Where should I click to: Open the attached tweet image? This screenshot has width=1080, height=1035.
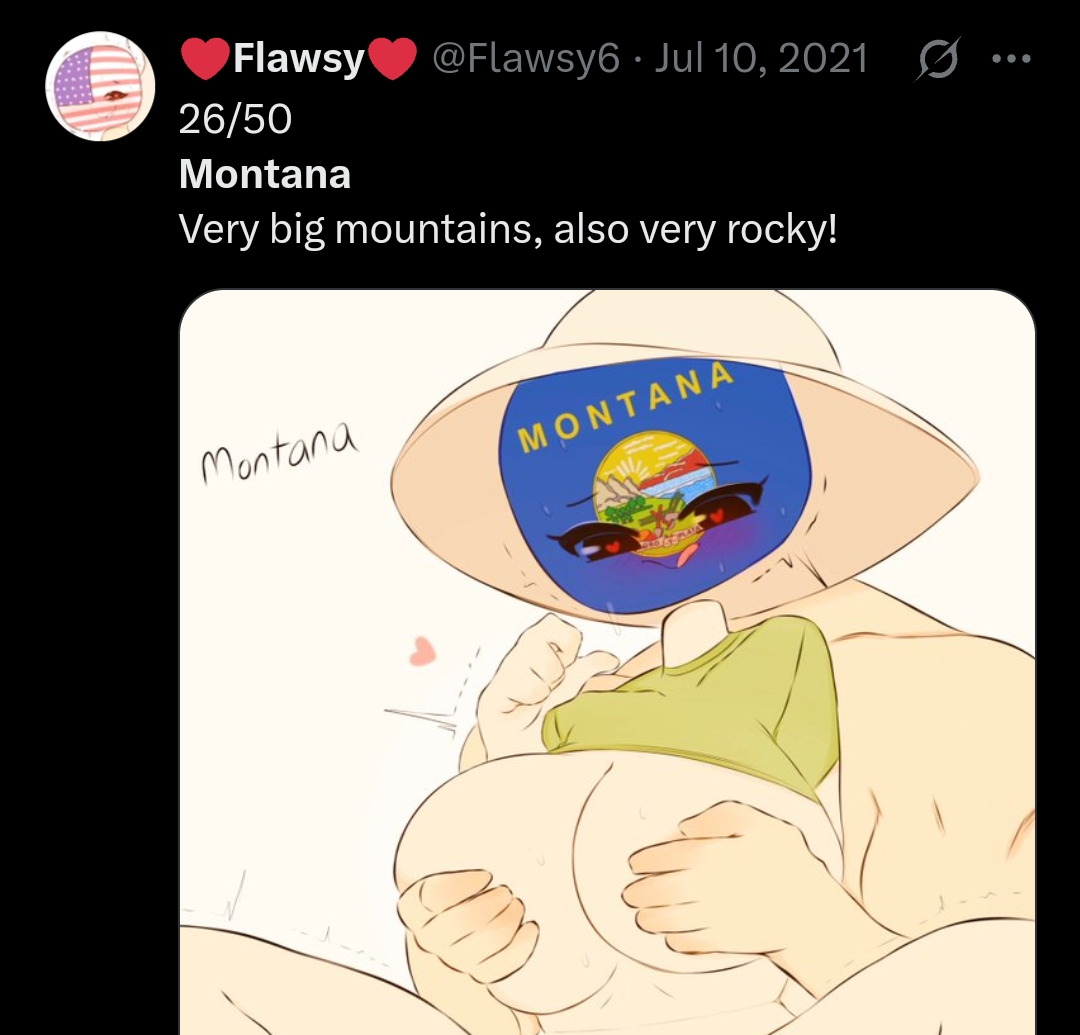coord(607,662)
